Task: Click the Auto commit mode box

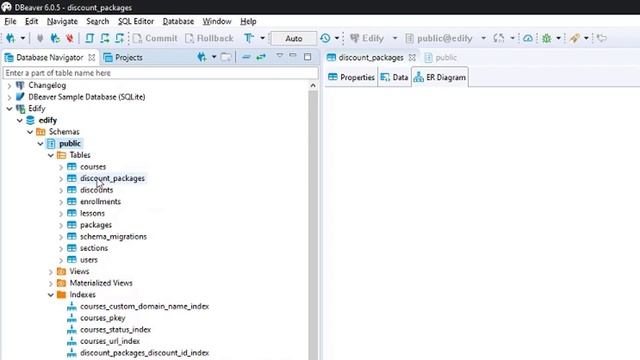Action: point(293,38)
